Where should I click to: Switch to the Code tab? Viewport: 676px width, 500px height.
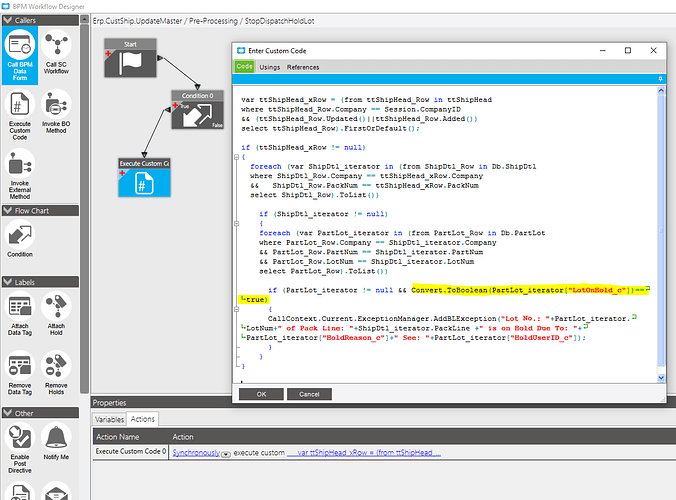point(244,66)
